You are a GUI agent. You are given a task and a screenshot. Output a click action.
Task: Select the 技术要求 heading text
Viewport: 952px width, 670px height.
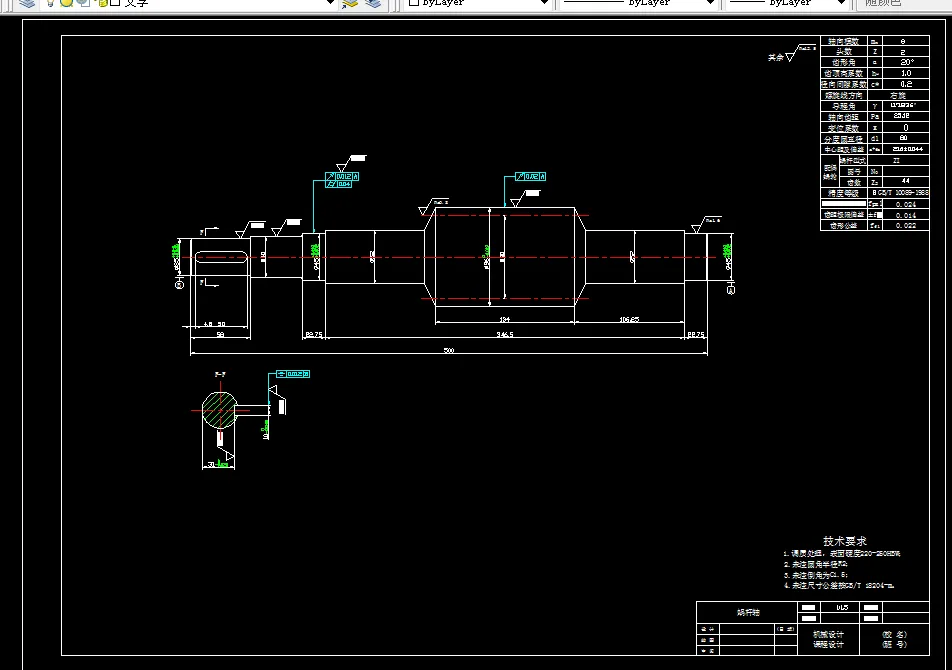(845, 541)
